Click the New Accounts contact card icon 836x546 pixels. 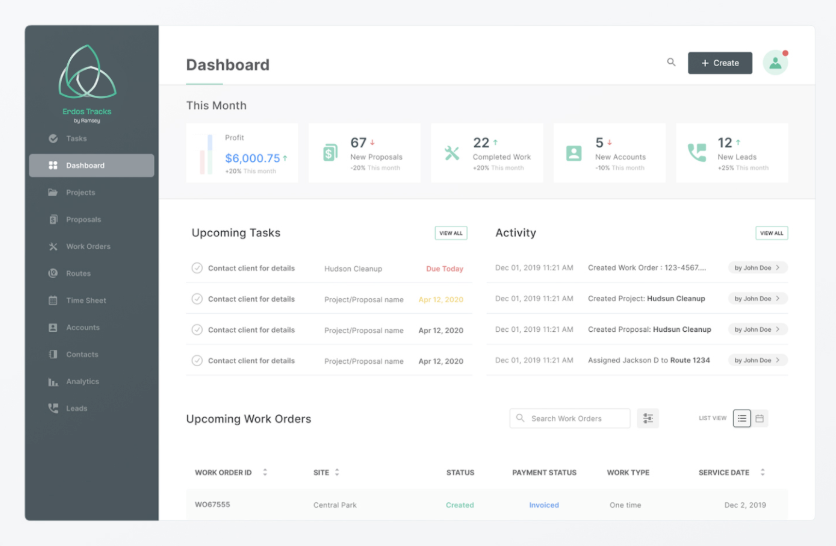click(x=574, y=153)
